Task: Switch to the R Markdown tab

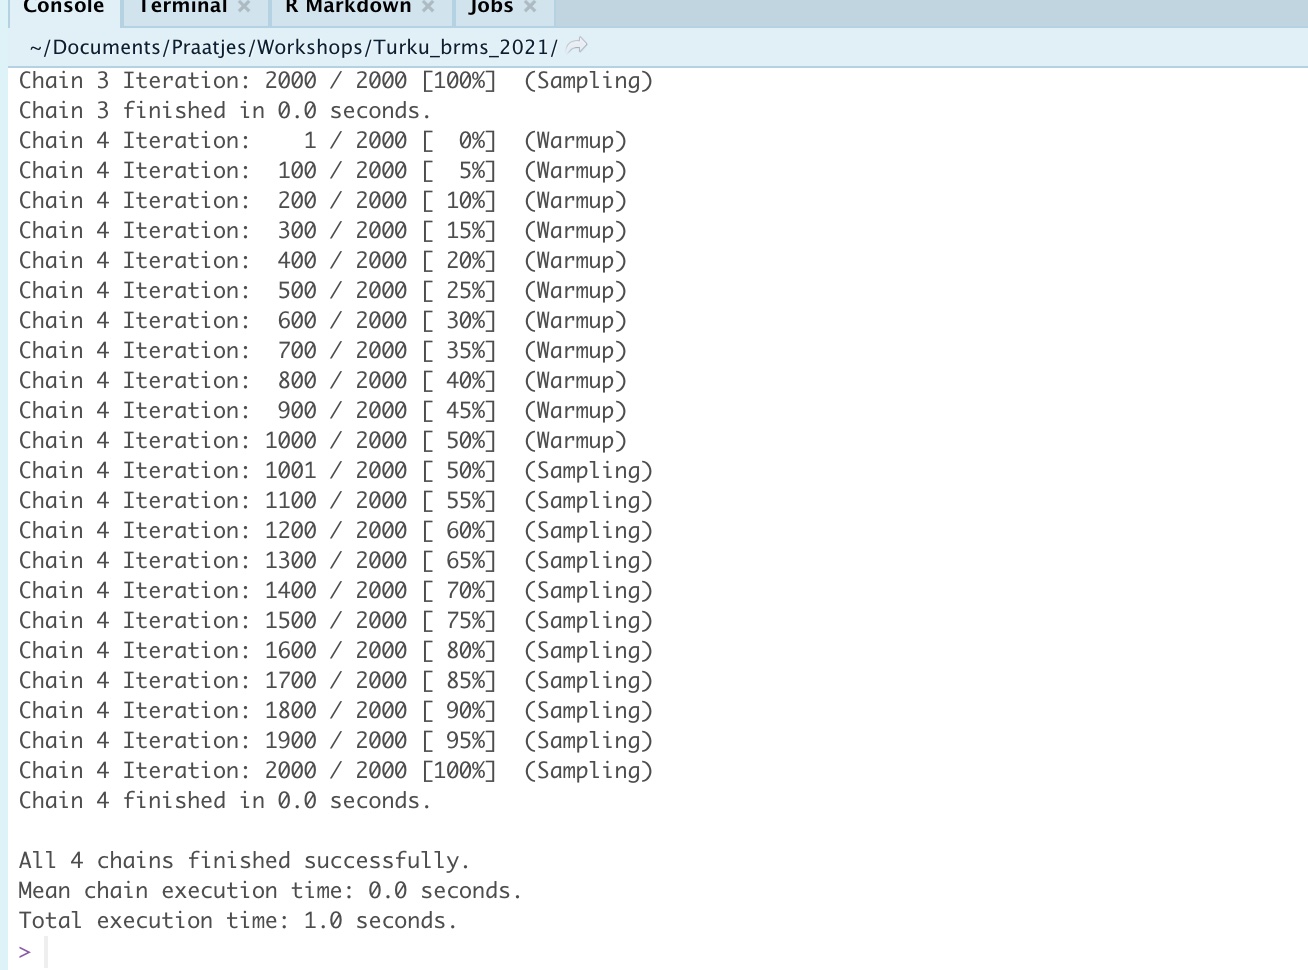Action: pos(347,8)
